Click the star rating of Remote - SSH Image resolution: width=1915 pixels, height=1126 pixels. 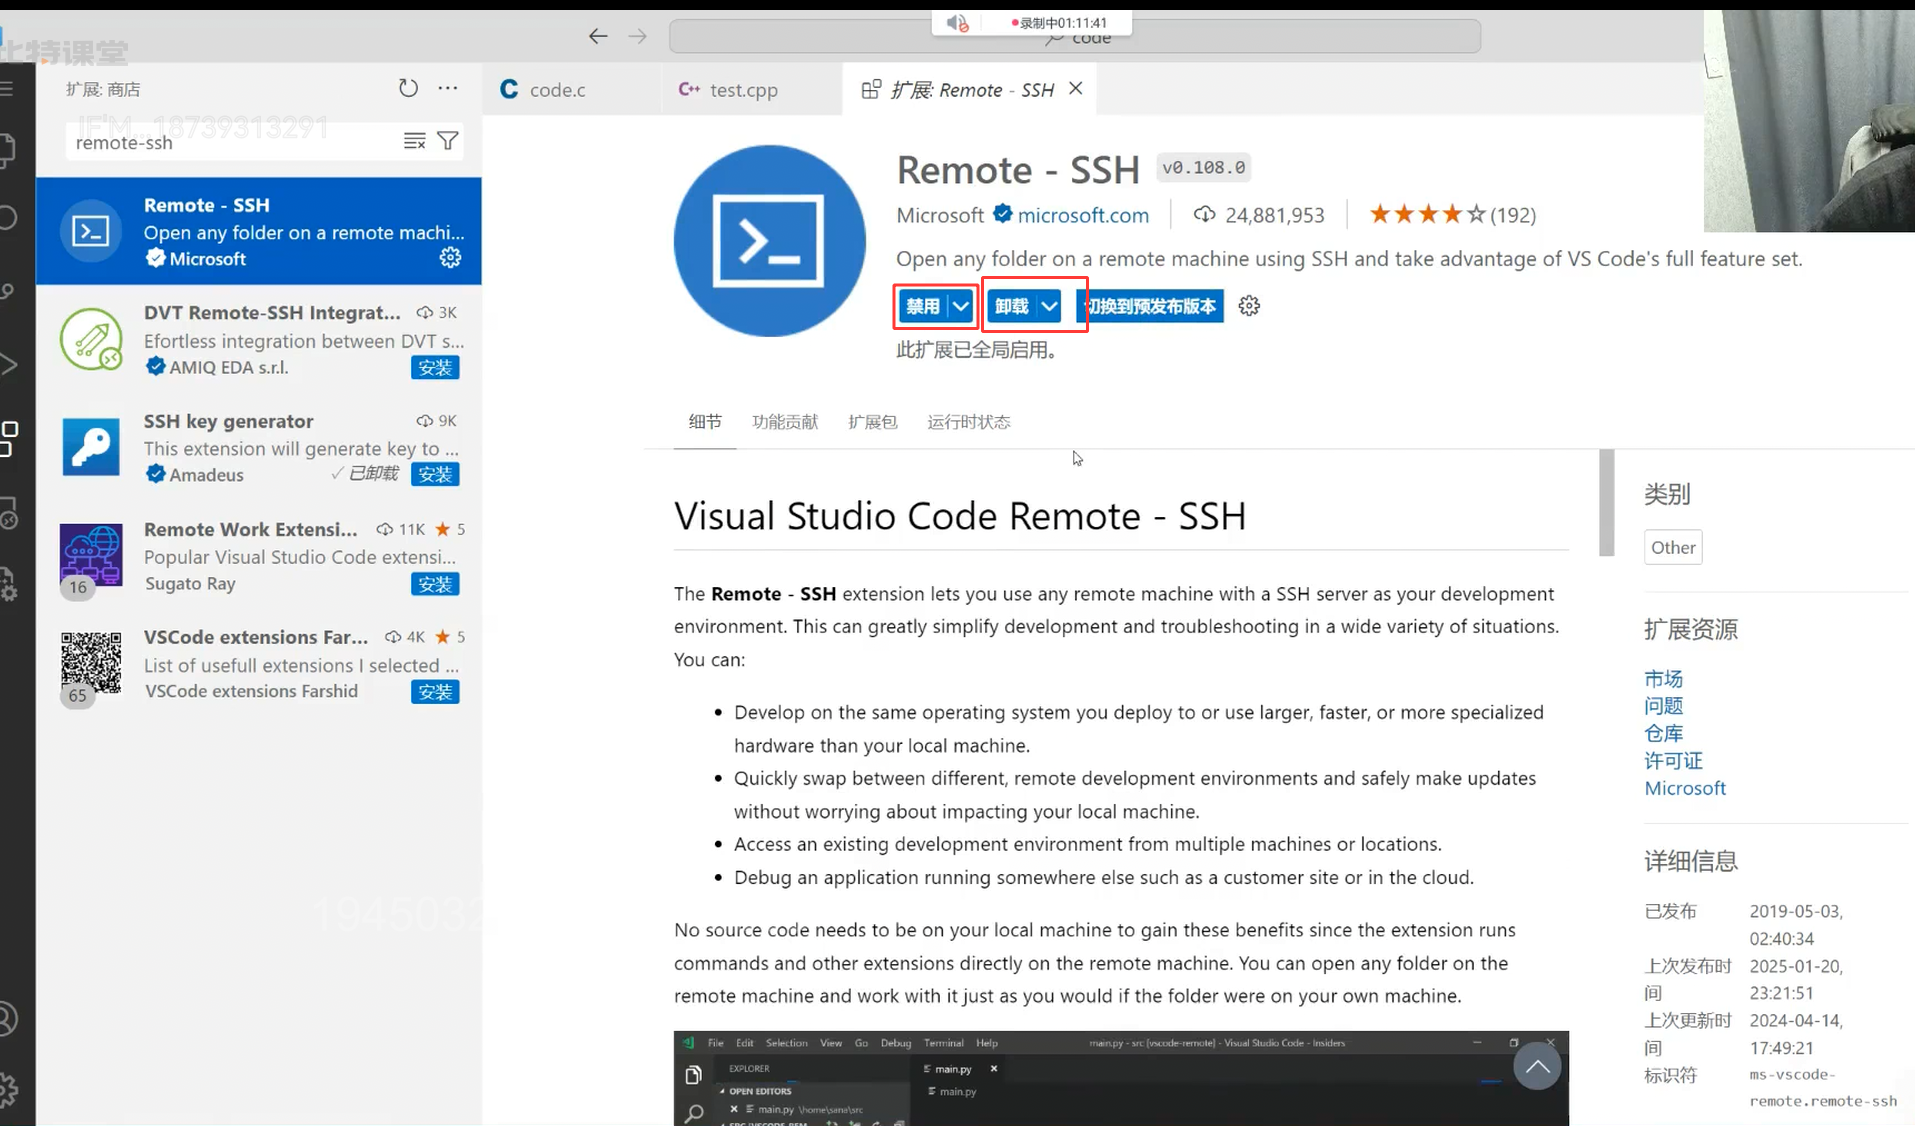1427,214
